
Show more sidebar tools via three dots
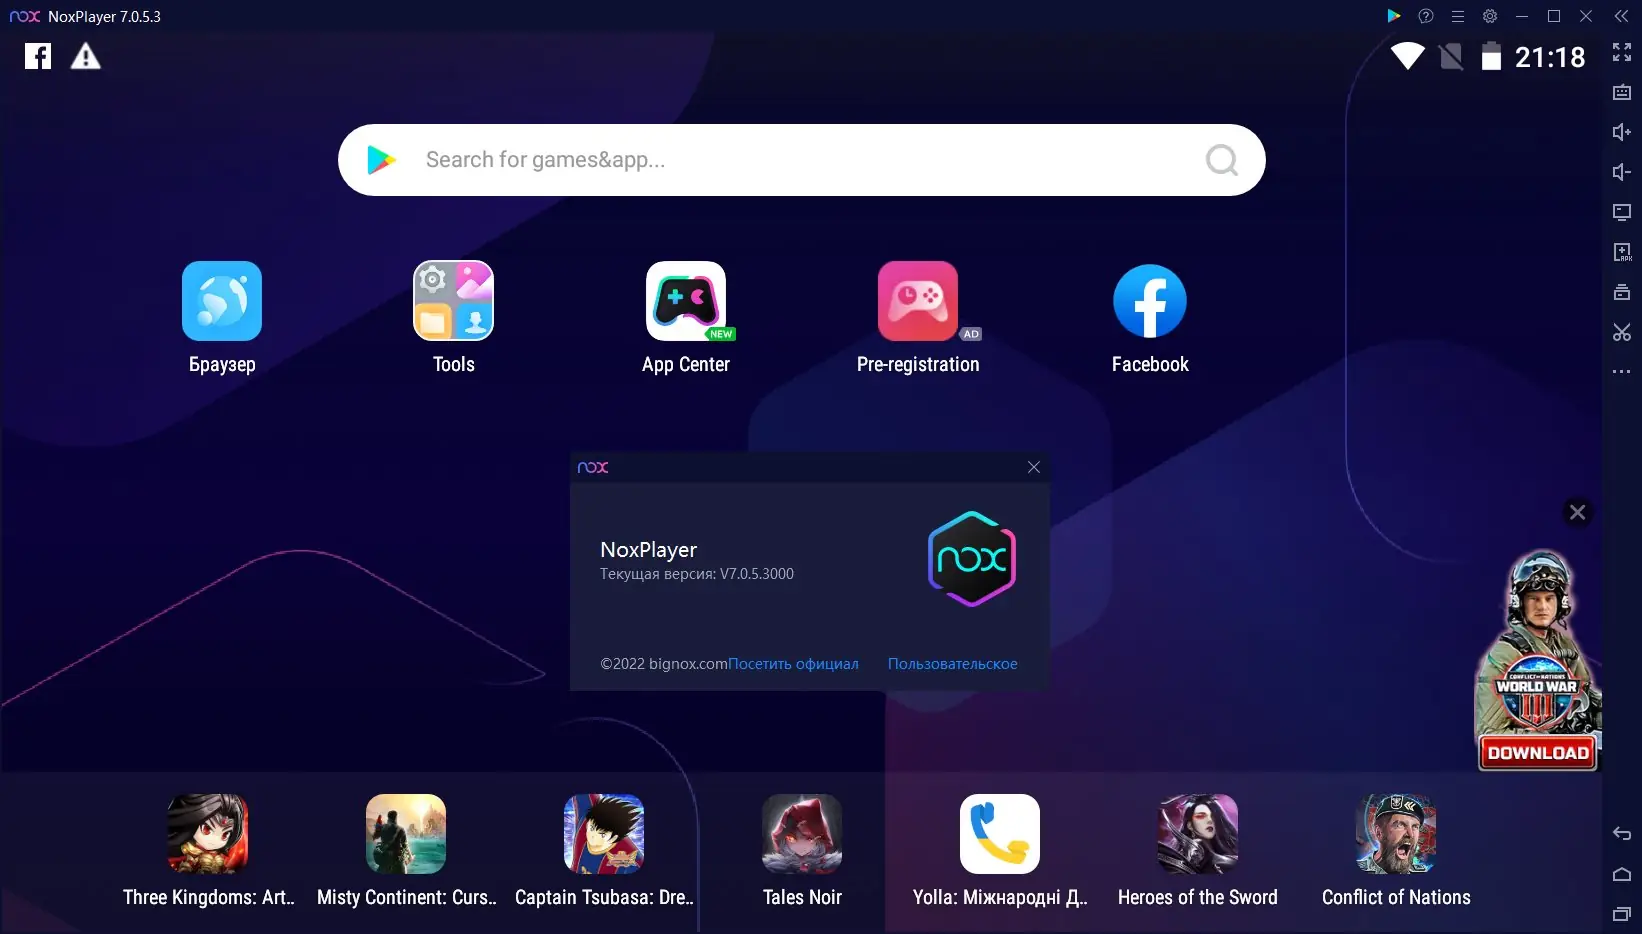tap(1622, 372)
